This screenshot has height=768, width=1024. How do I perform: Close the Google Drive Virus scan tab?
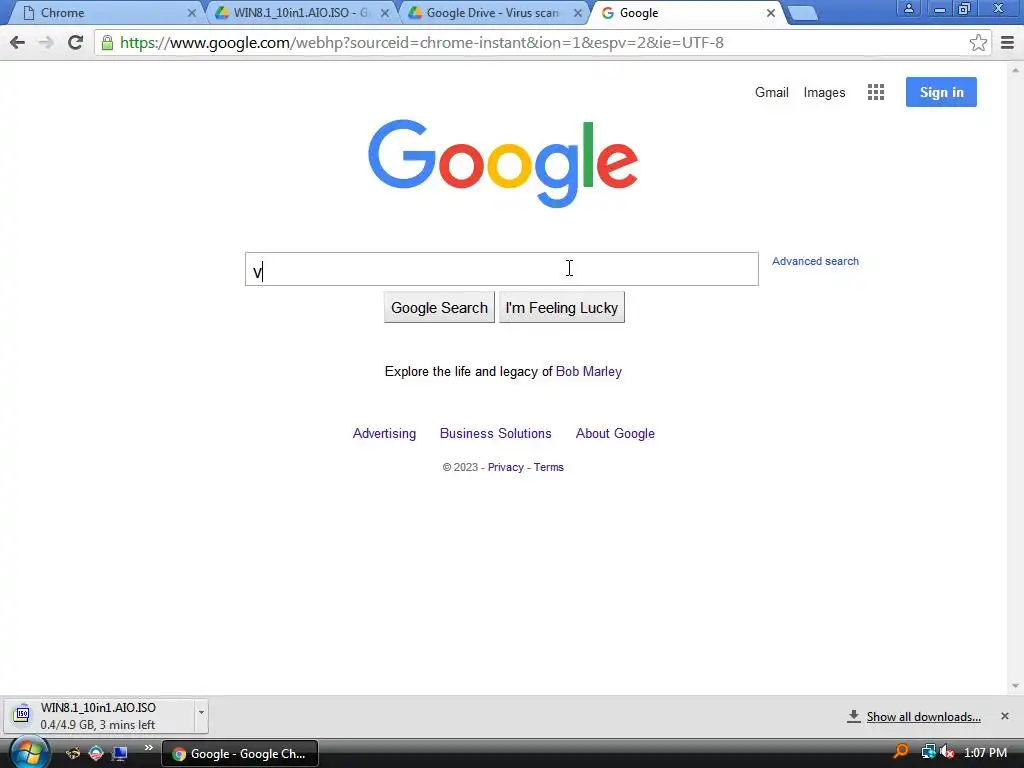578,13
